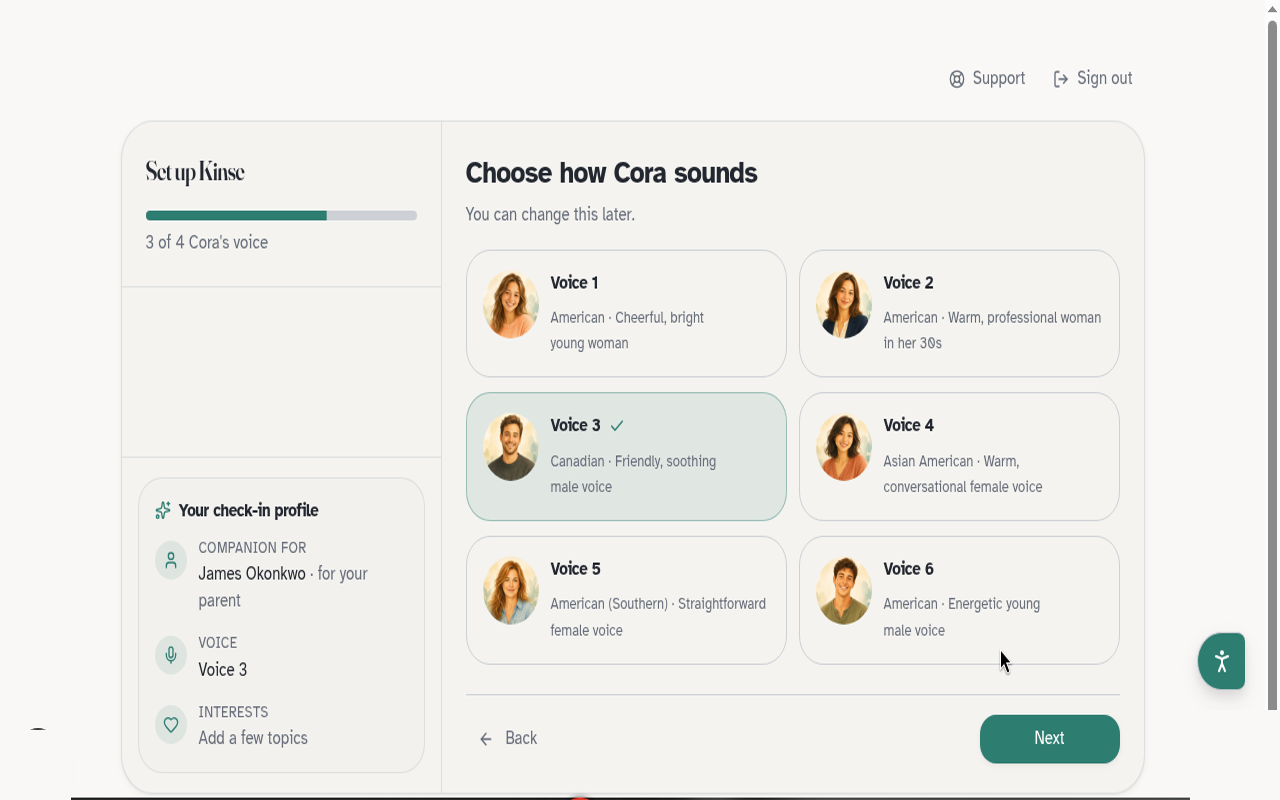Image resolution: width=1280 pixels, height=800 pixels.
Task: Continue with the Next button
Action: [x=1049, y=738]
